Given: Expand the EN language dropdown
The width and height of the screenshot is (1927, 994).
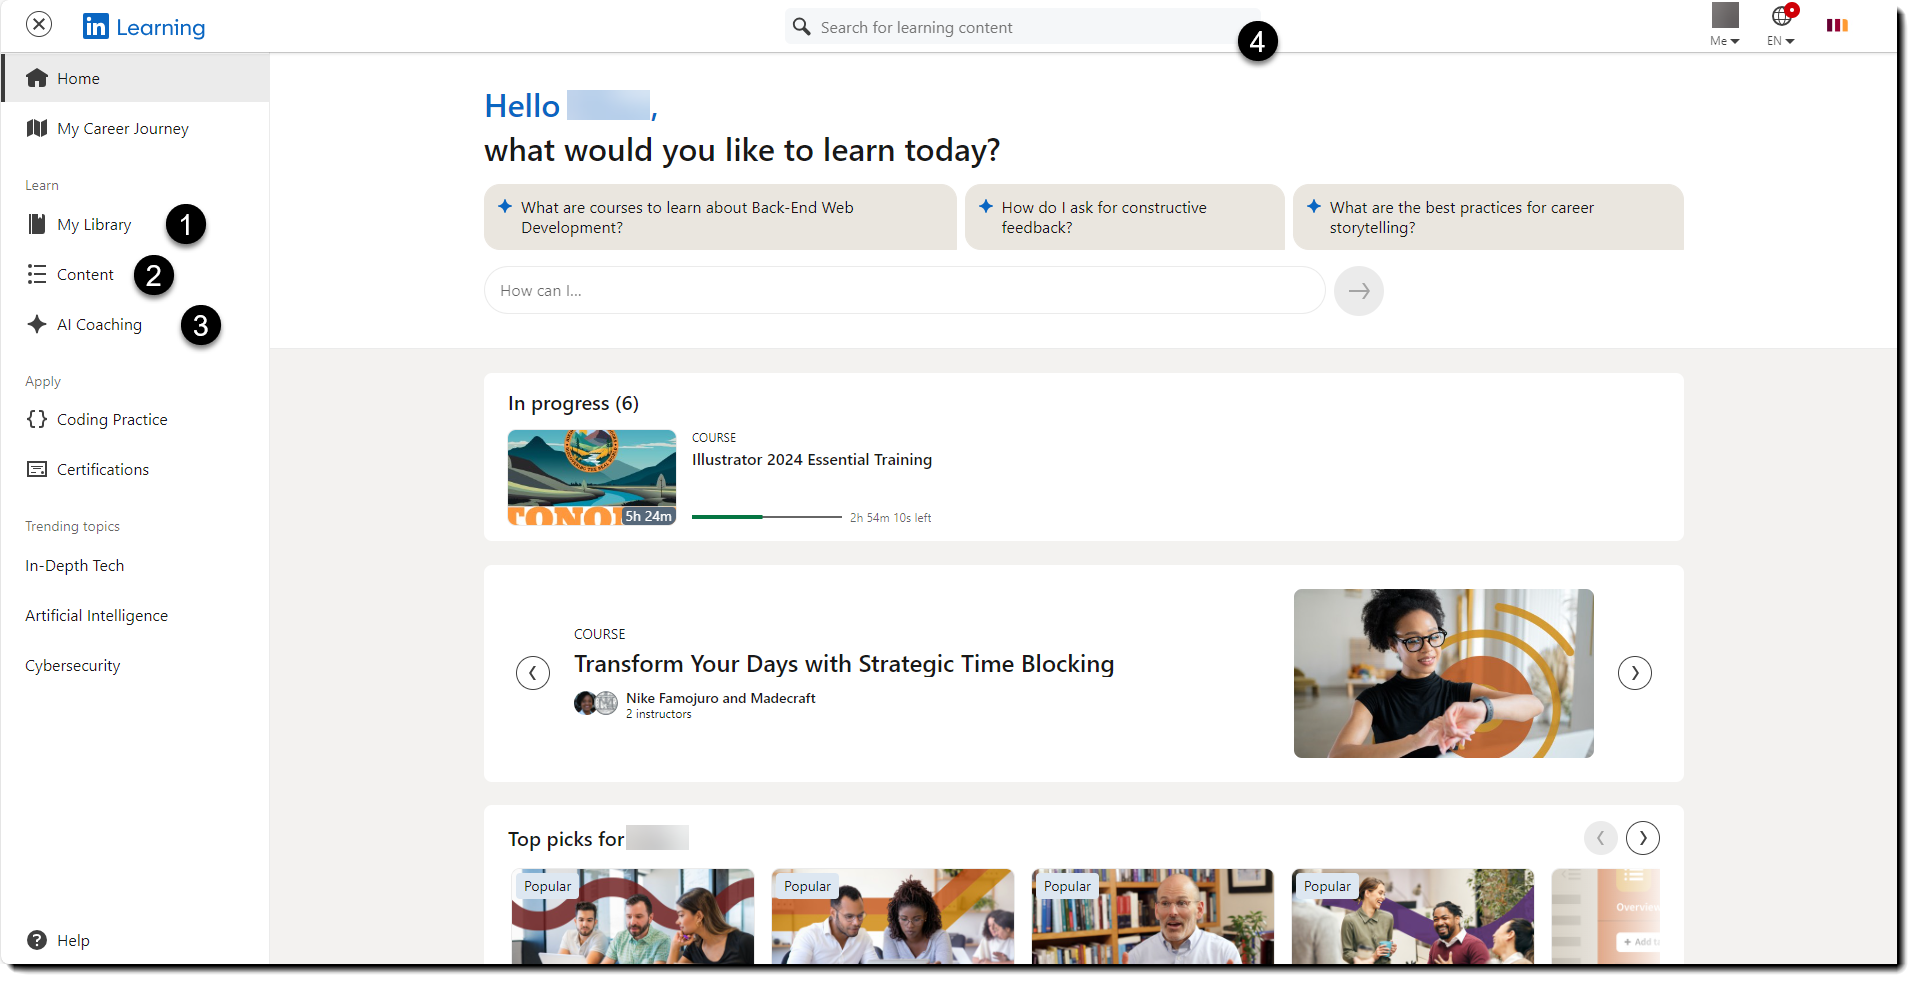Looking at the screenshot, I should coord(1781,27).
